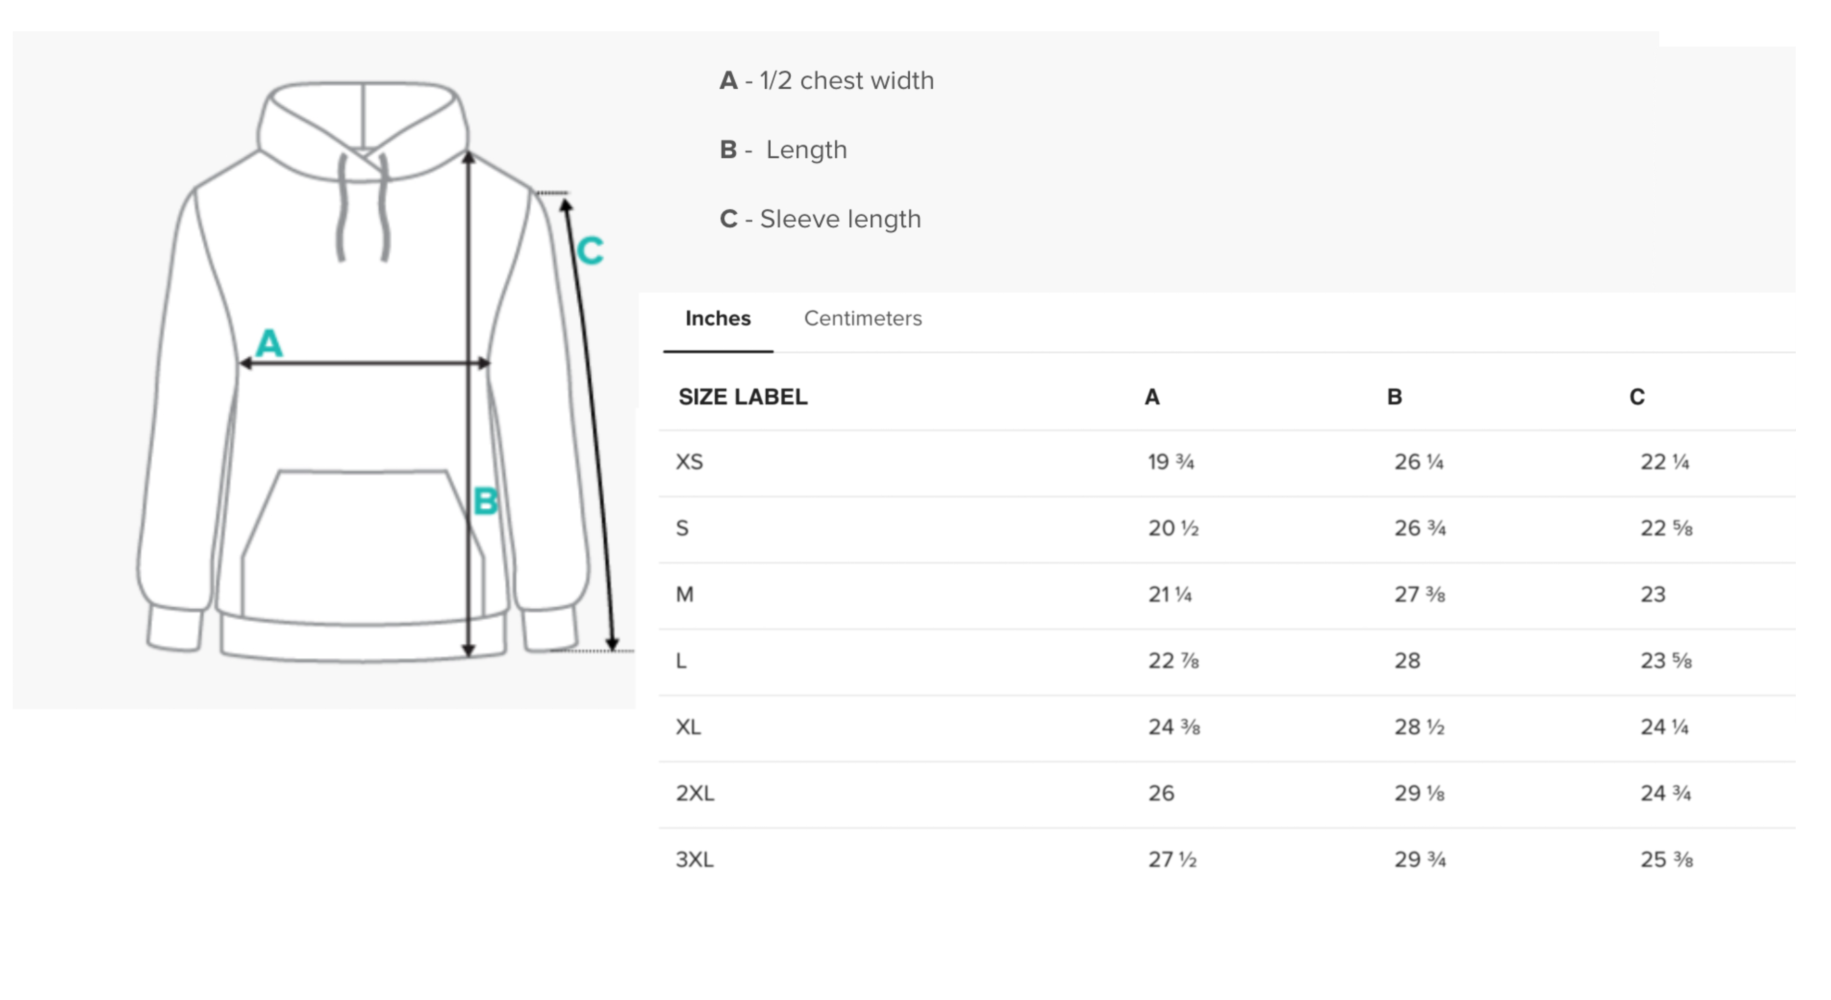This screenshot has height=1000, width=1831.
Task: Click the SIZE LABEL column header
Action: (742, 397)
